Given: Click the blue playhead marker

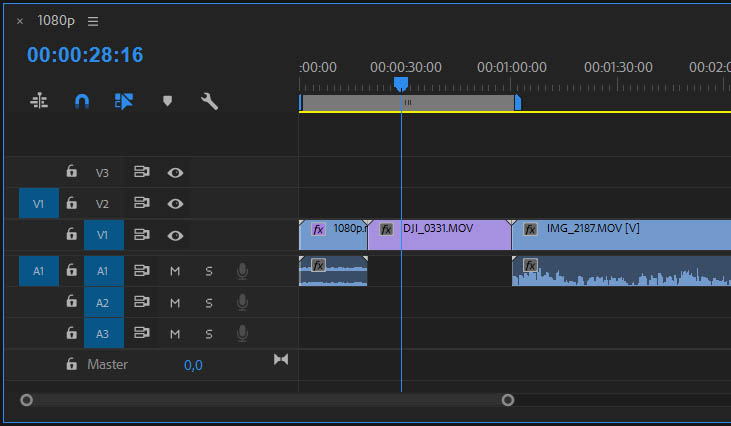Looking at the screenshot, I should 401,84.
